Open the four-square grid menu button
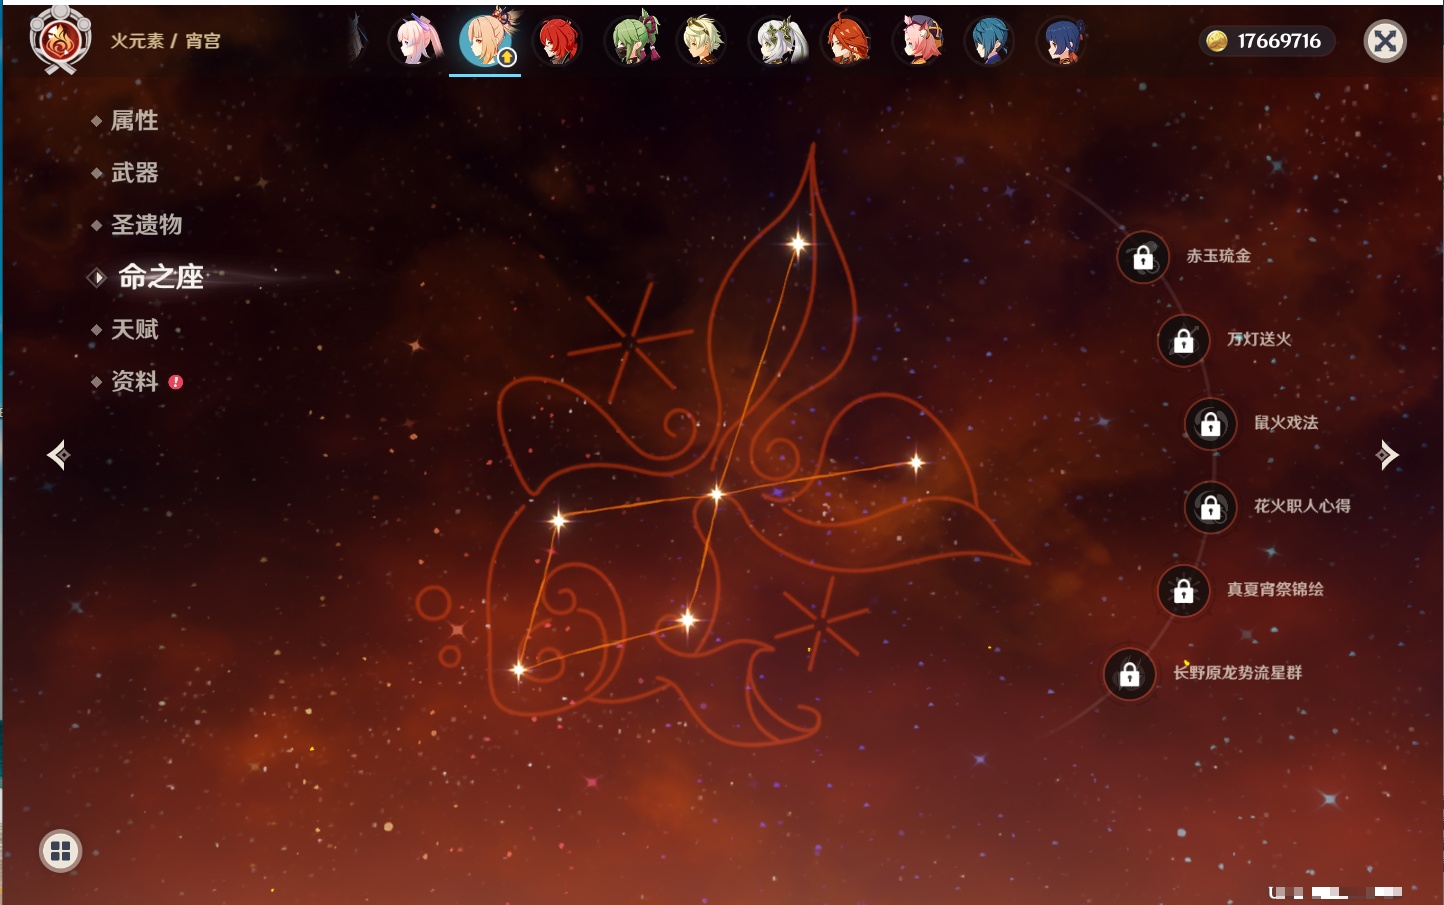1444x905 pixels. (x=60, y=851)
